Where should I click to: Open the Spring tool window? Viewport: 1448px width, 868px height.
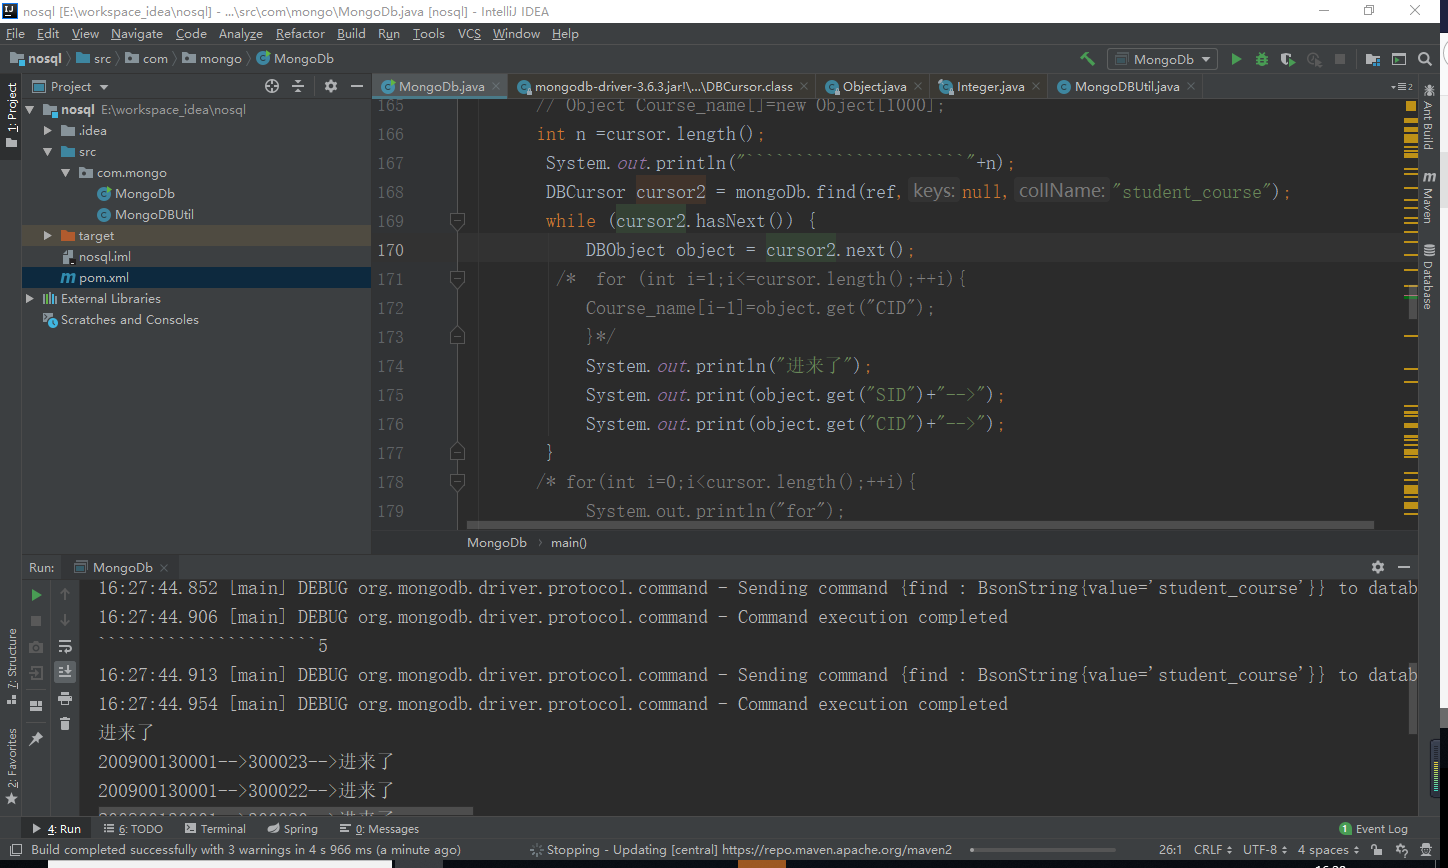tap(292, 829)
